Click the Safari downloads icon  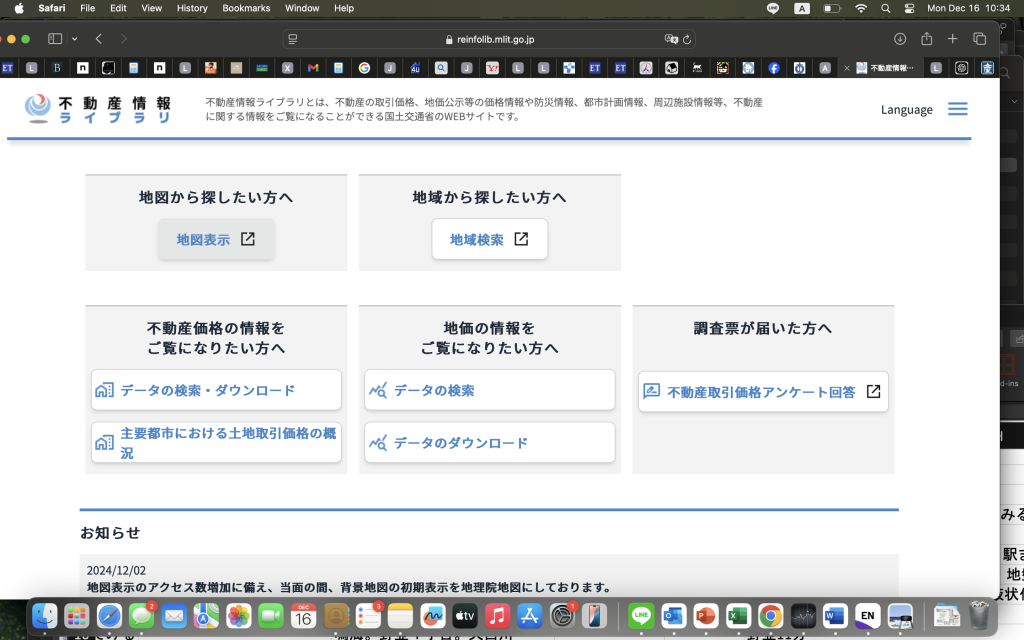click(899, 39)
